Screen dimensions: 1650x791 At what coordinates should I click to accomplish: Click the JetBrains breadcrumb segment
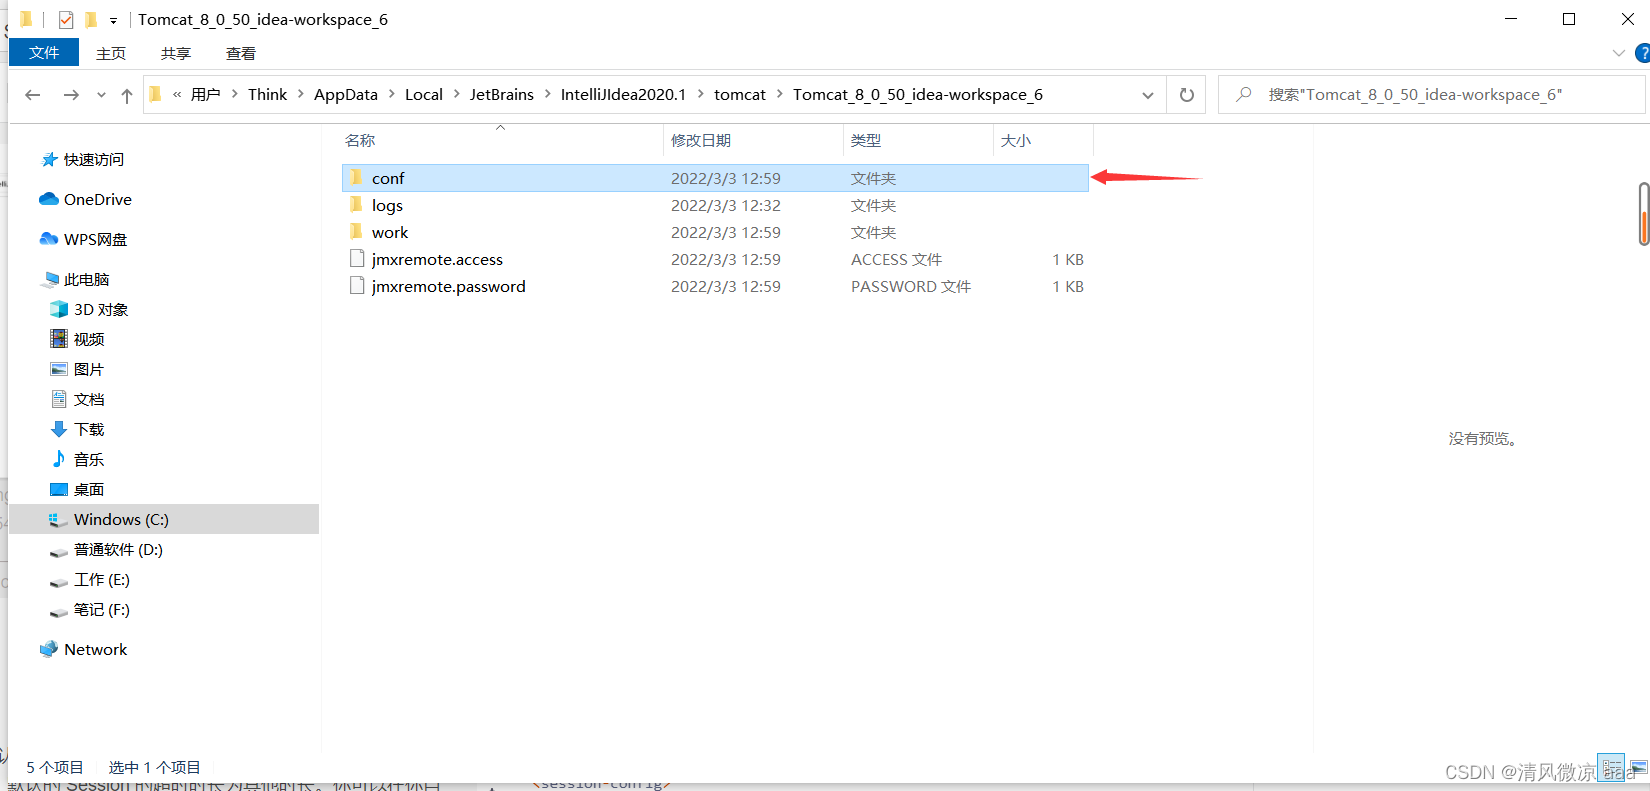501,94
